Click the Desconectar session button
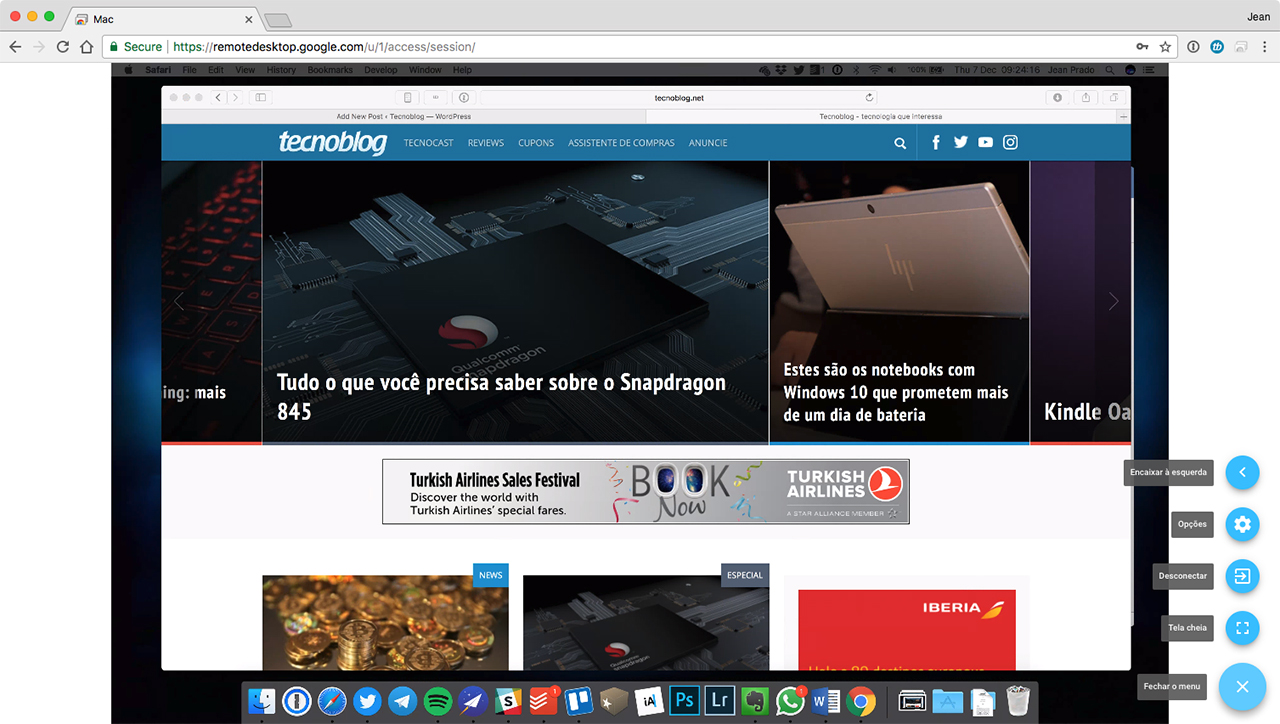The width and height of the screenshot is (1280, 724). point(1242,576)
